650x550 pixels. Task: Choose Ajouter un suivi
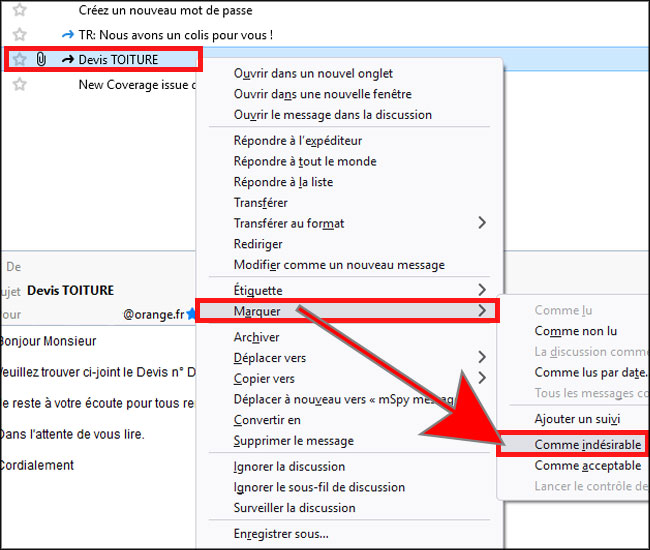coord(577,419)
